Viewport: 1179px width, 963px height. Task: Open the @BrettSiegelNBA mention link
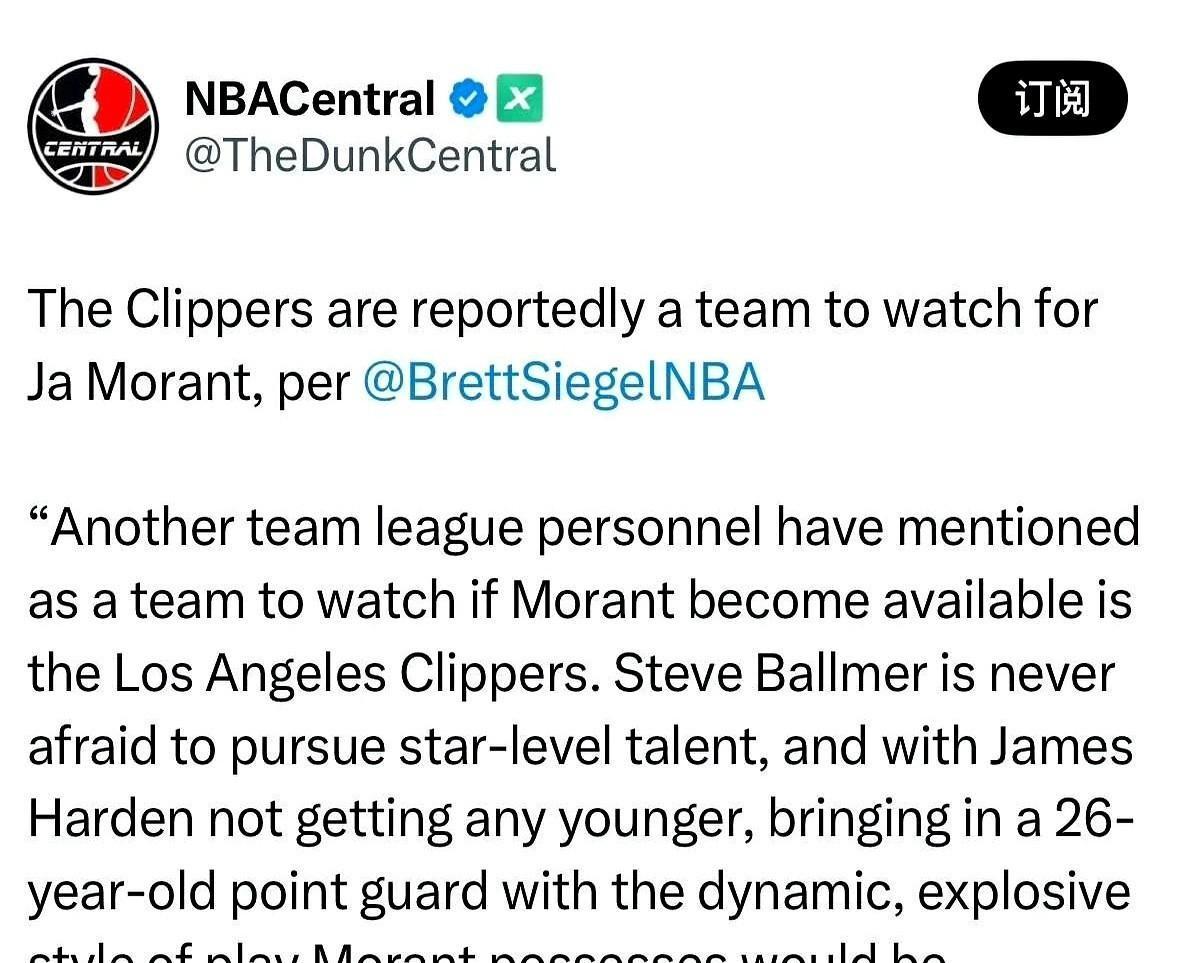point(564,383)
